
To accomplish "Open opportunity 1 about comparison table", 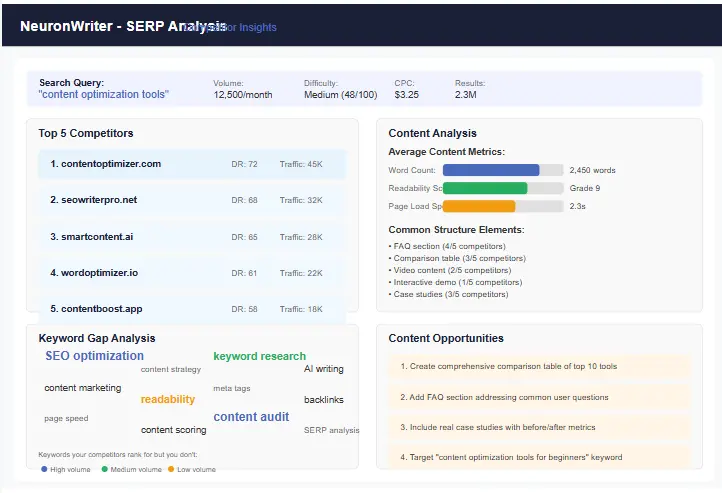I will 539,366.
